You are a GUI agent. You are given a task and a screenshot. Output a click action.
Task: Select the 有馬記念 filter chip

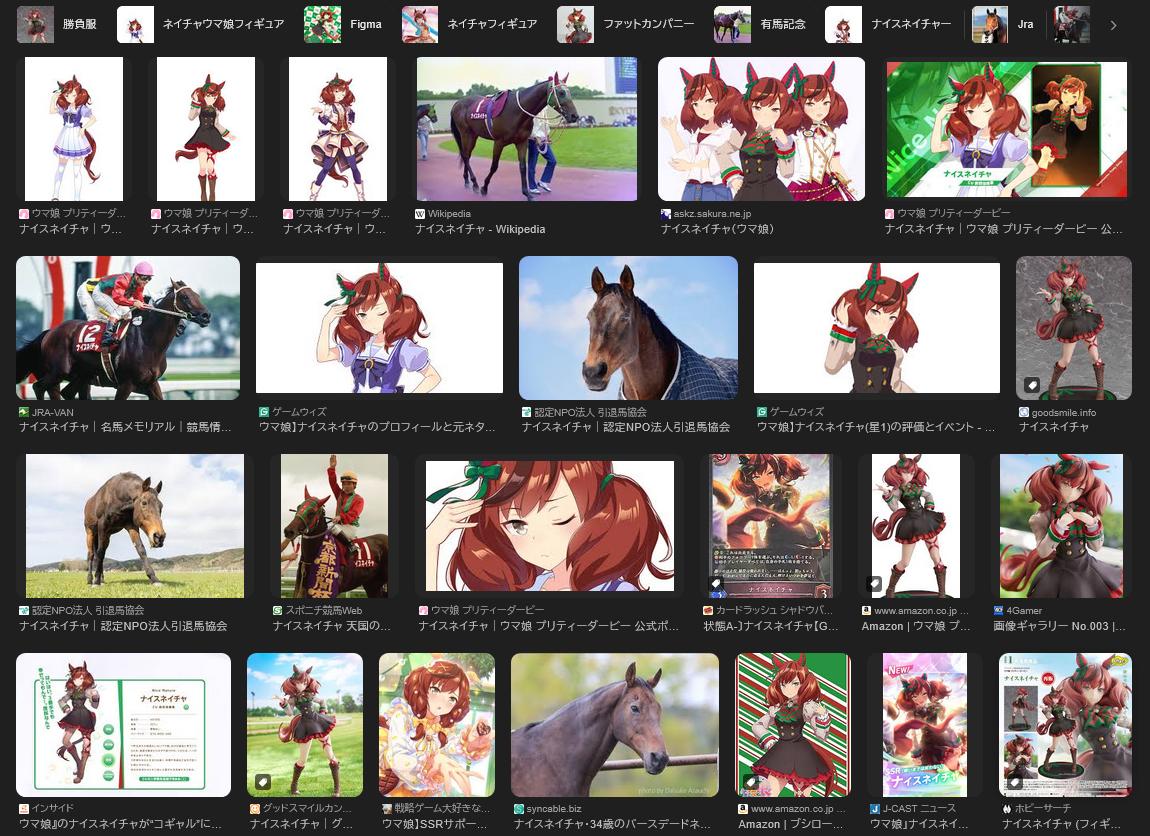[760, 24]
